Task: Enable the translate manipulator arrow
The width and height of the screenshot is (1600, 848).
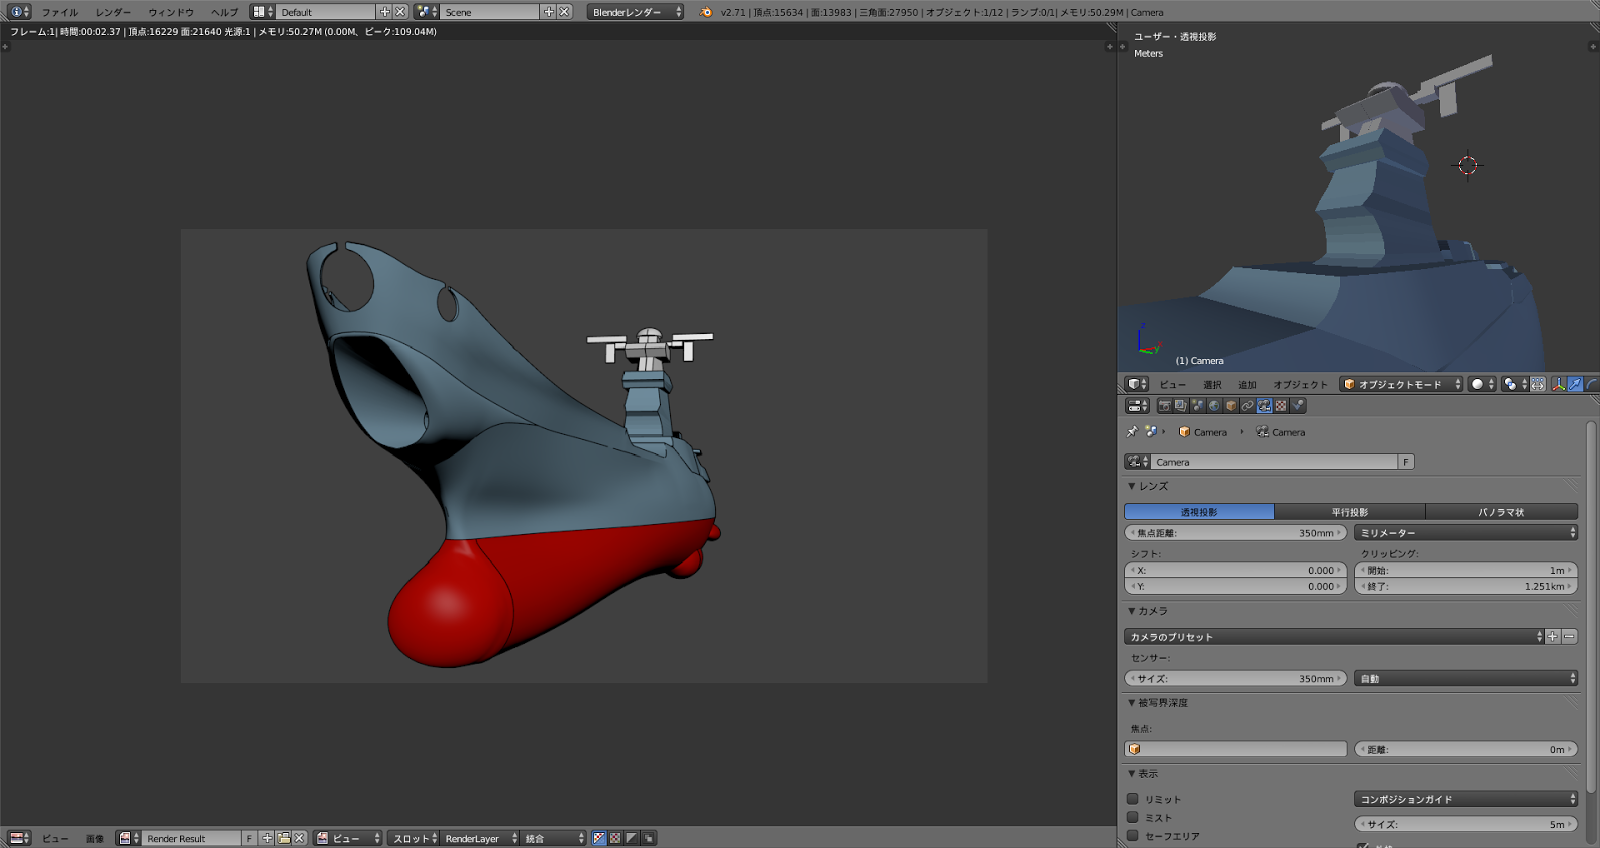Action: [x=1576, y=384]
